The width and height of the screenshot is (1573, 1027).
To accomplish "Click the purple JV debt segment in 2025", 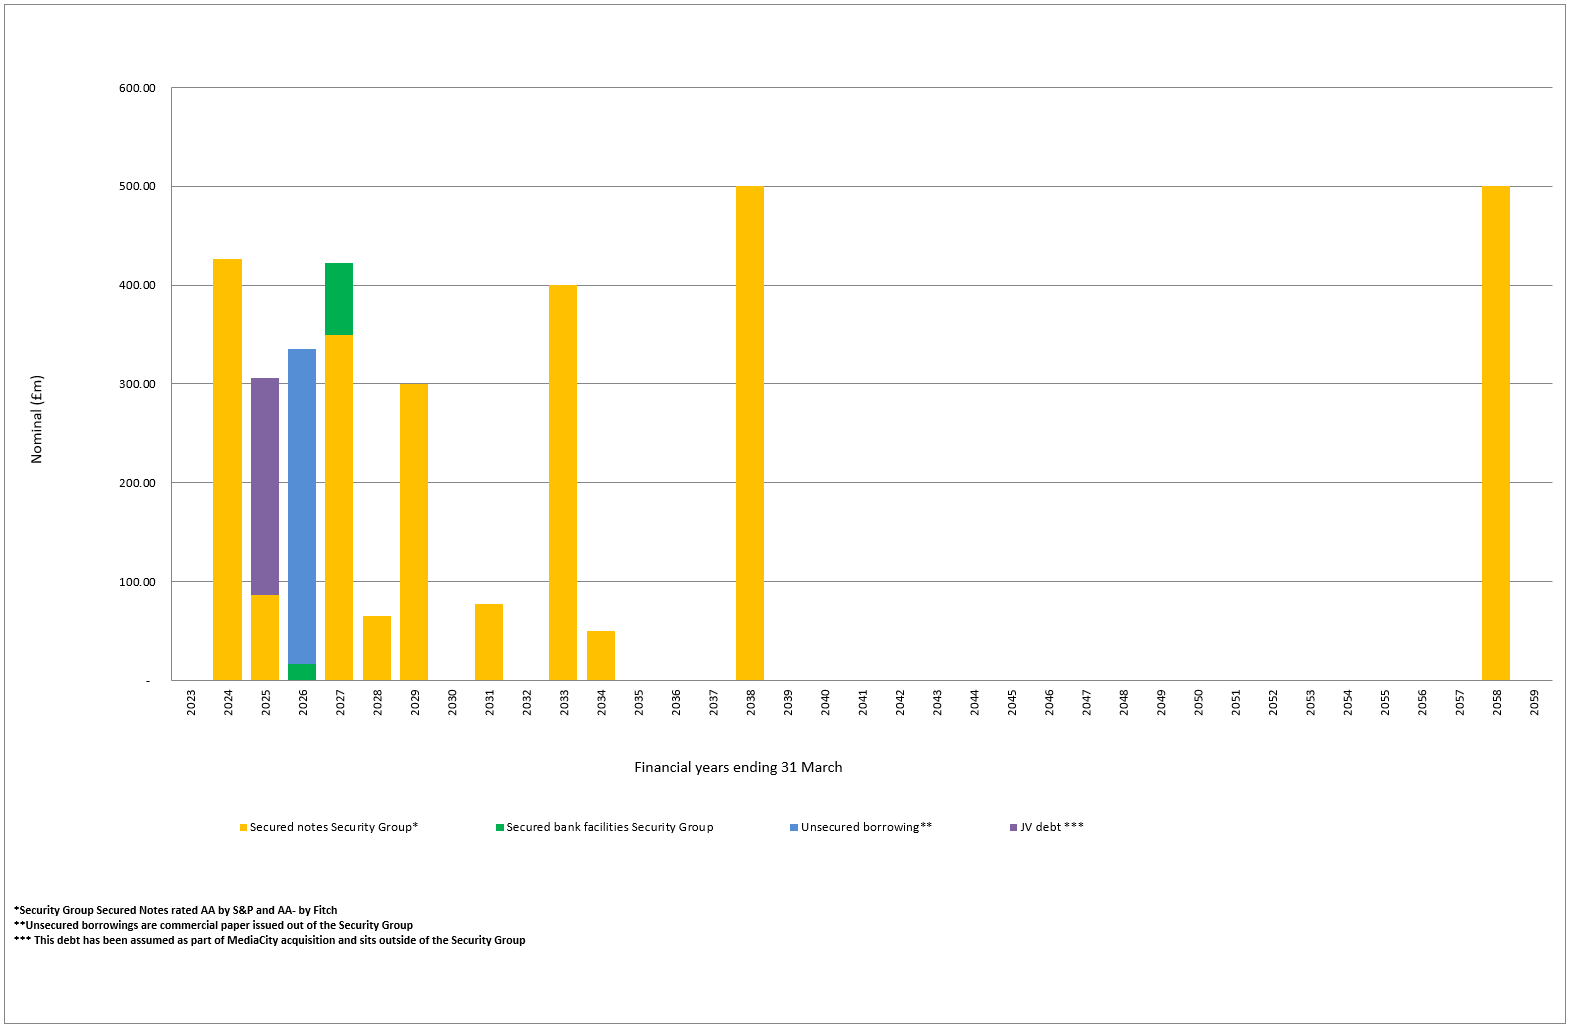I will pyautogui.click(x=265, y=486).
